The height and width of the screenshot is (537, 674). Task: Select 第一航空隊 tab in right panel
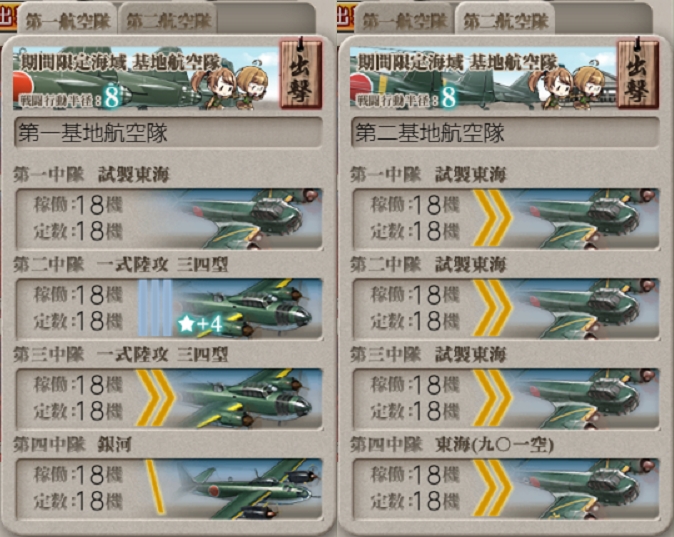click(x=404, y=20)
